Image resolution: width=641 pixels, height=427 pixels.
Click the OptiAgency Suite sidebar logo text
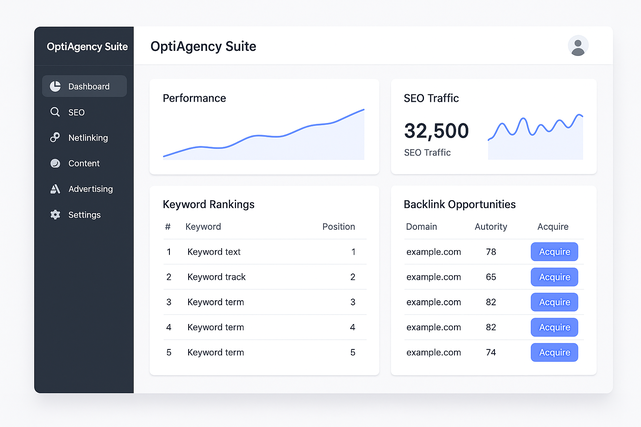pos(87,47)
